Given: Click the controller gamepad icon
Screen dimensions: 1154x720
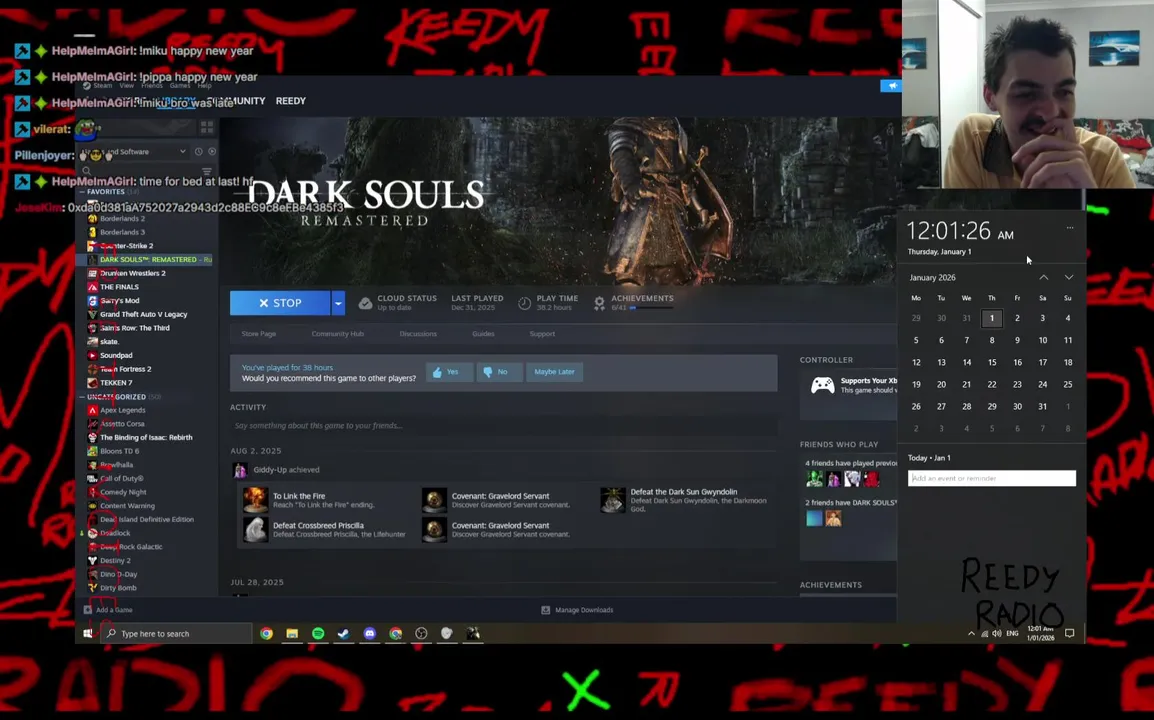Looking at the screenshot, I should 822,385.
